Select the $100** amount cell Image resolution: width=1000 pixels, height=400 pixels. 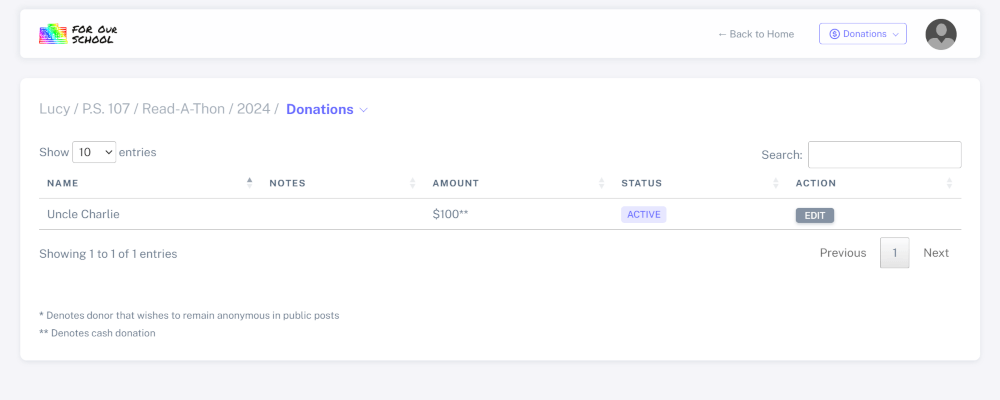450,214
